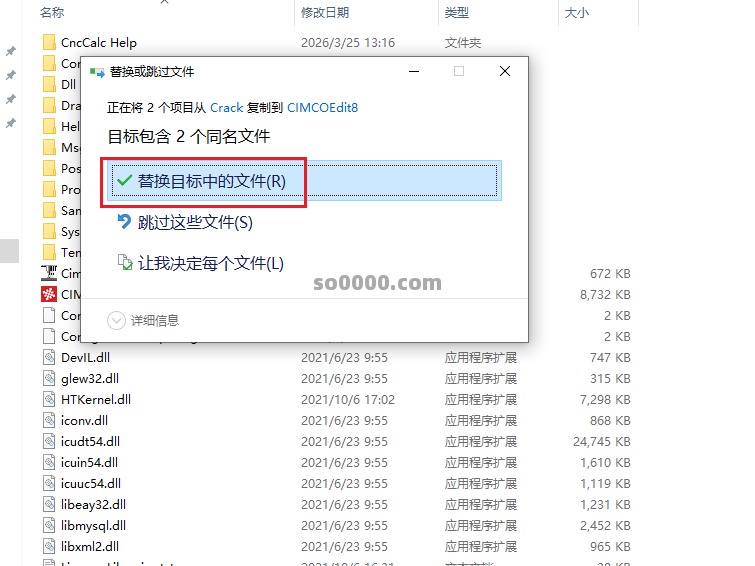
Task: Select the libmysql.dll file icon
Action: tap(49, 526)
